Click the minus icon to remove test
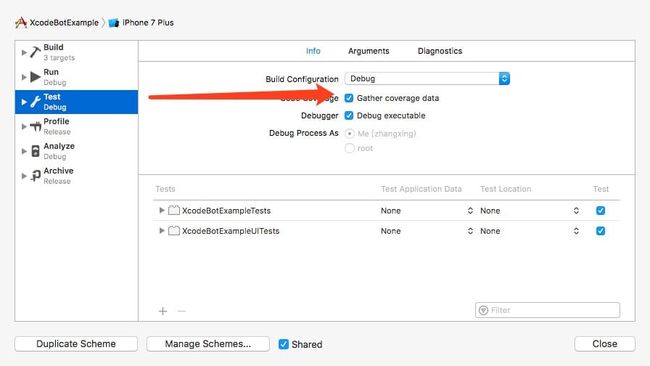650x366 pixels. (182, 311)
